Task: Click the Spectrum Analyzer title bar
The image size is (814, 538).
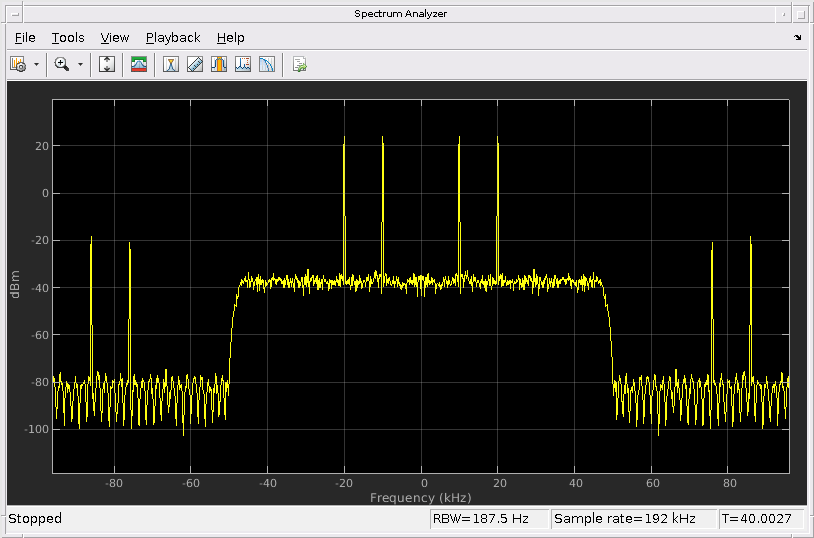Action: click(x=400, y=14)
